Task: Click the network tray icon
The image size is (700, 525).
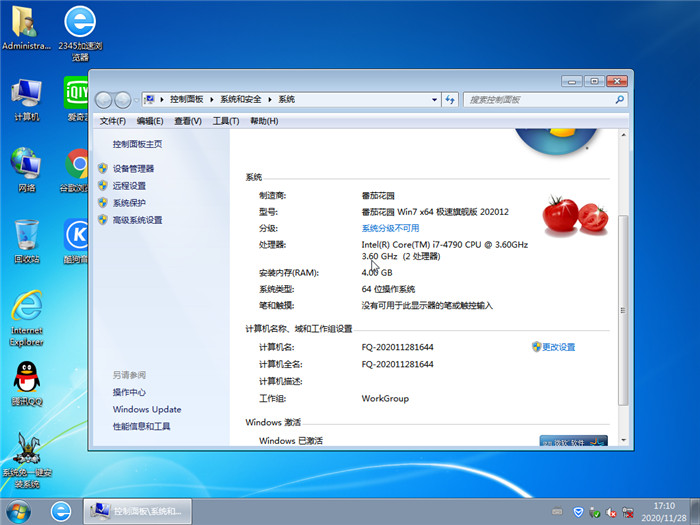Action: point(628,512)
